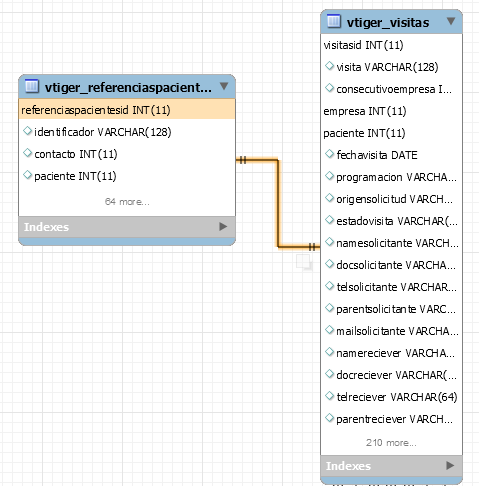Select the orange relationship line between tables
Viewport: 479px width, 487px height.
(278, 203)
